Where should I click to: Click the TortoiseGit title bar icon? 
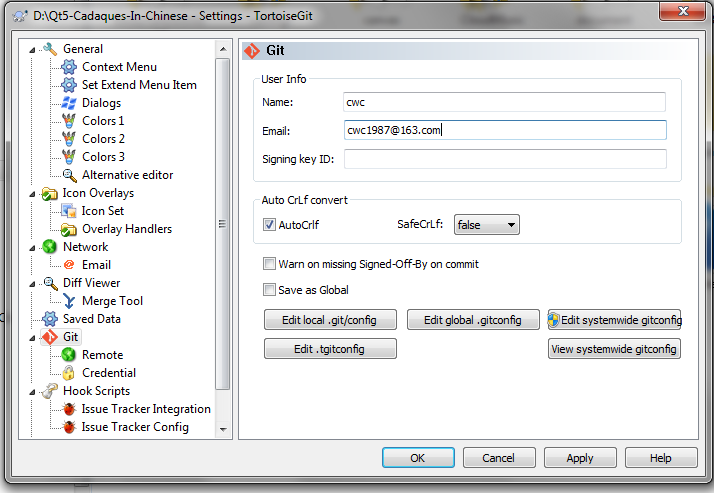20,16
